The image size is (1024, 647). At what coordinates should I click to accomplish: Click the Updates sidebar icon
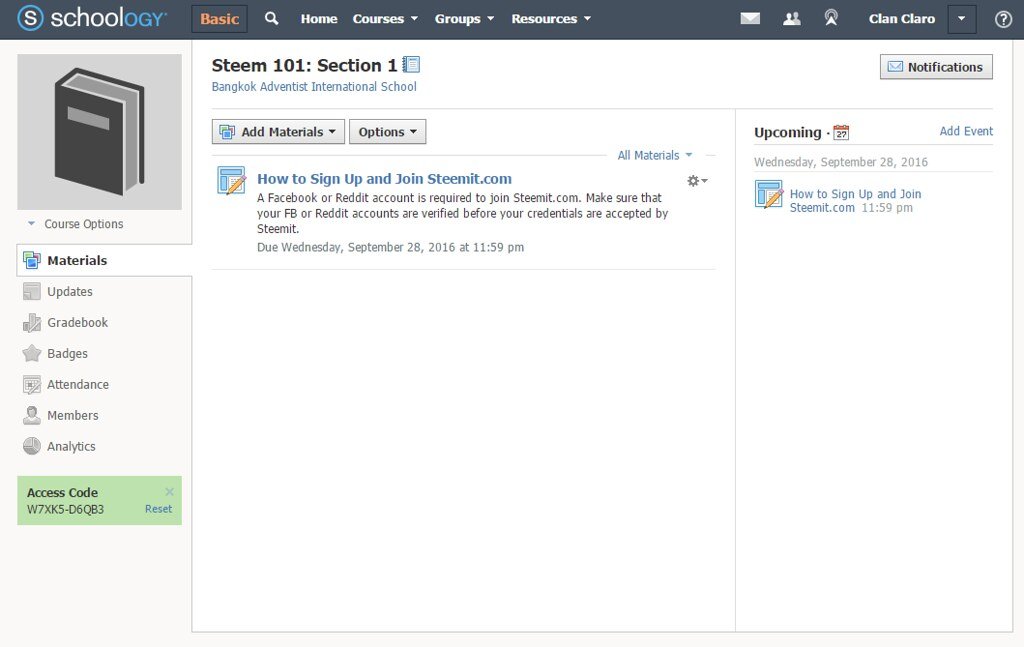click(x=31, y=291)
